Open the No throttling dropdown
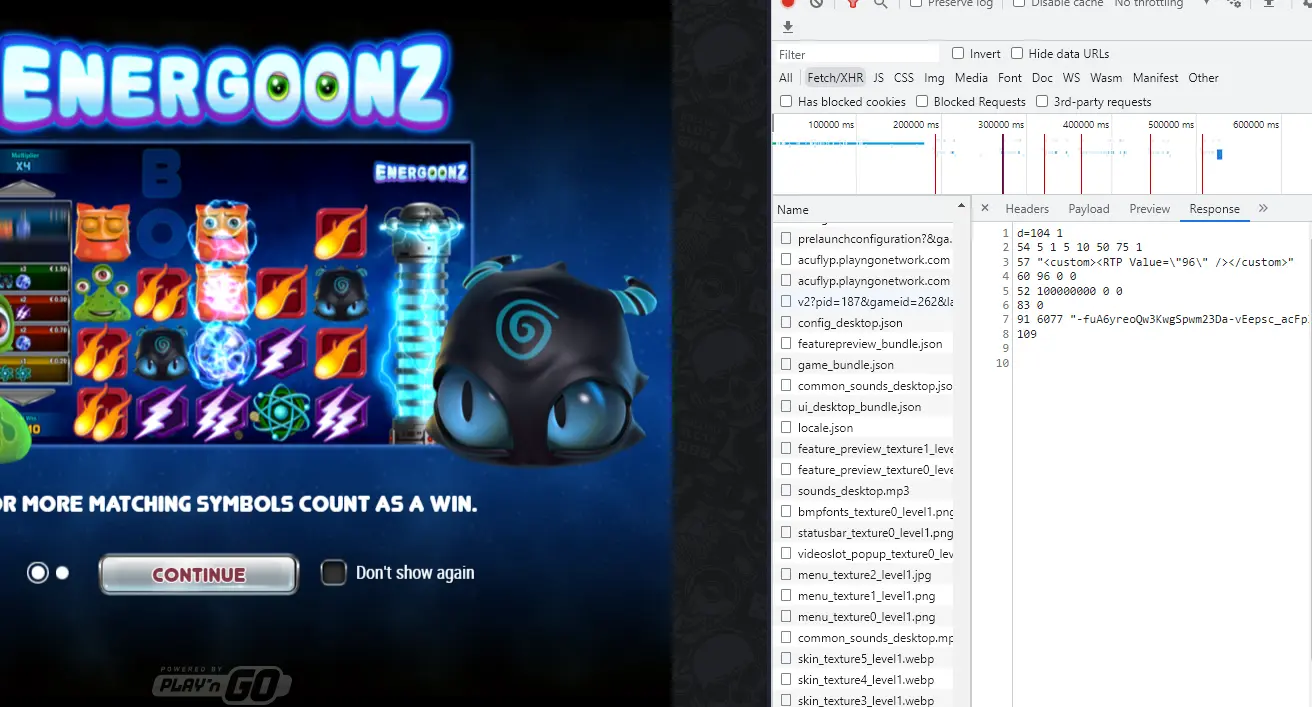The width and height of the screenshot is (1312, 707). tap(1162, 3)
